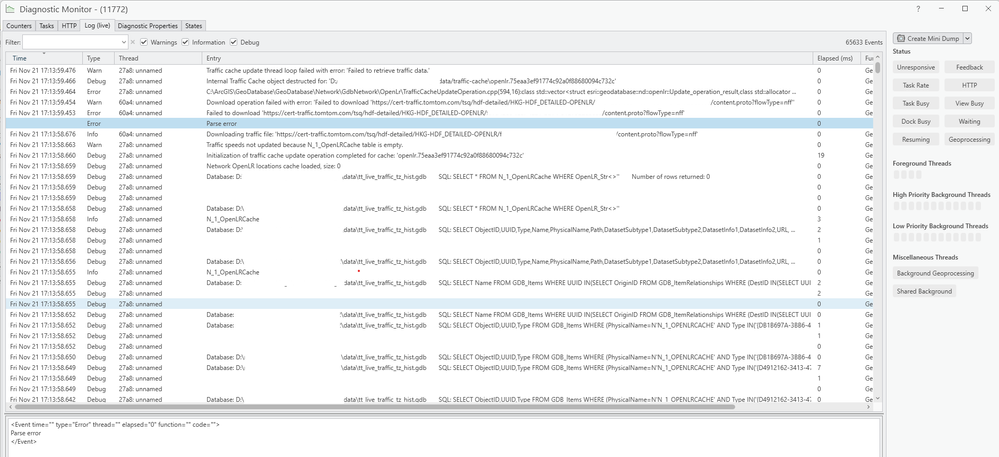Click the Shared Background thread button
The height and width of the screenshot is (457, 999).
tap(924, 291)
